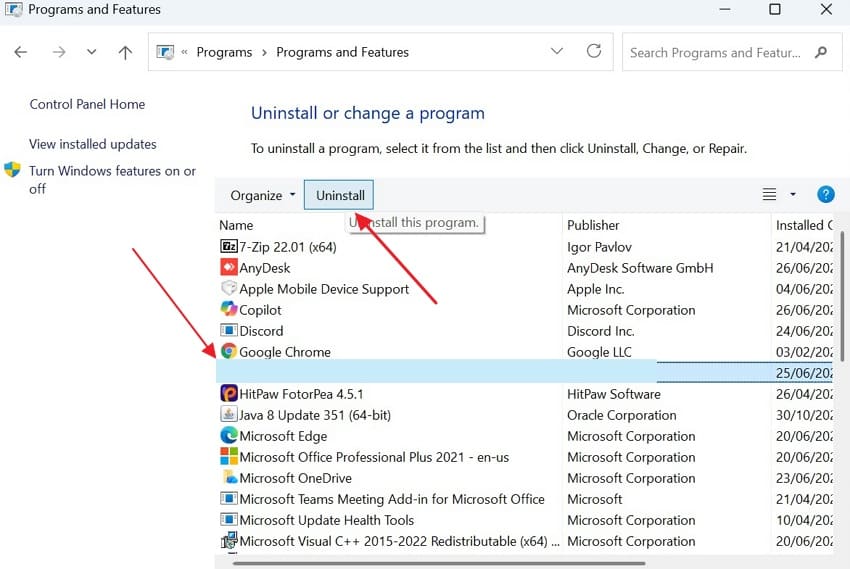Screen dimensions: 850x569
Task: Click the horizontal scrollbar thumb
Action: pos(439,563)
